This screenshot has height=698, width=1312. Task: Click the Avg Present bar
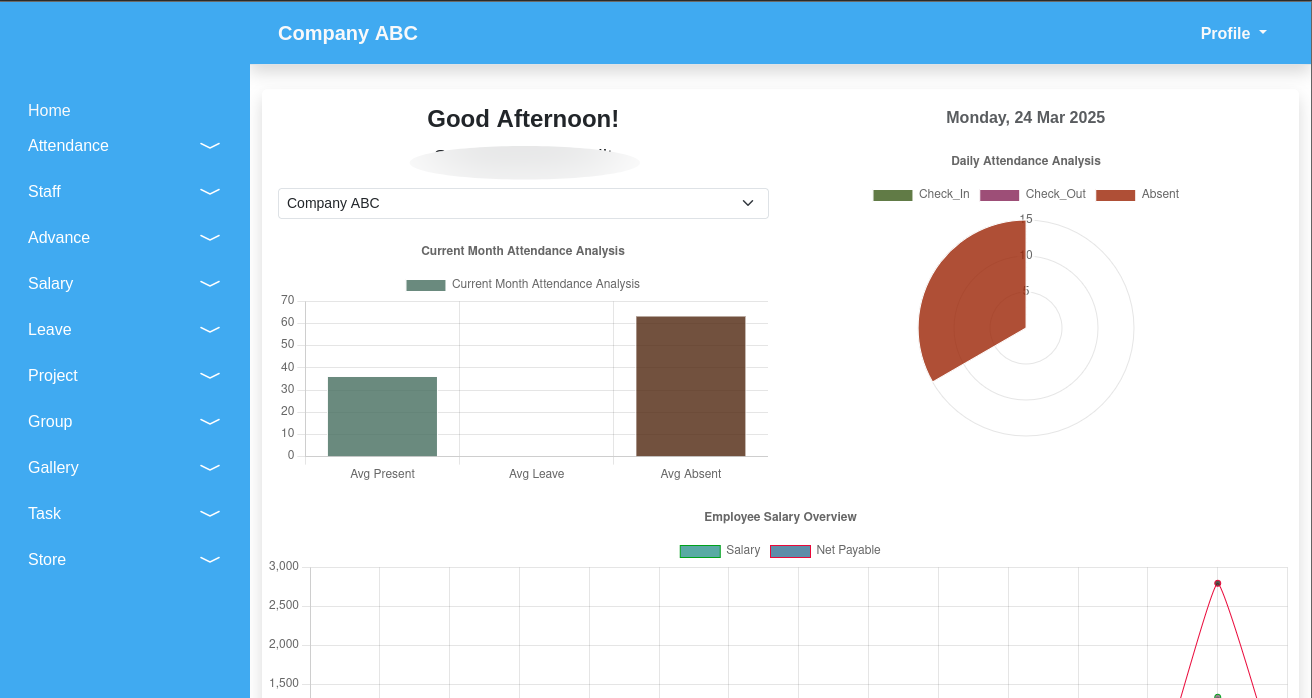tap(382, 416)
